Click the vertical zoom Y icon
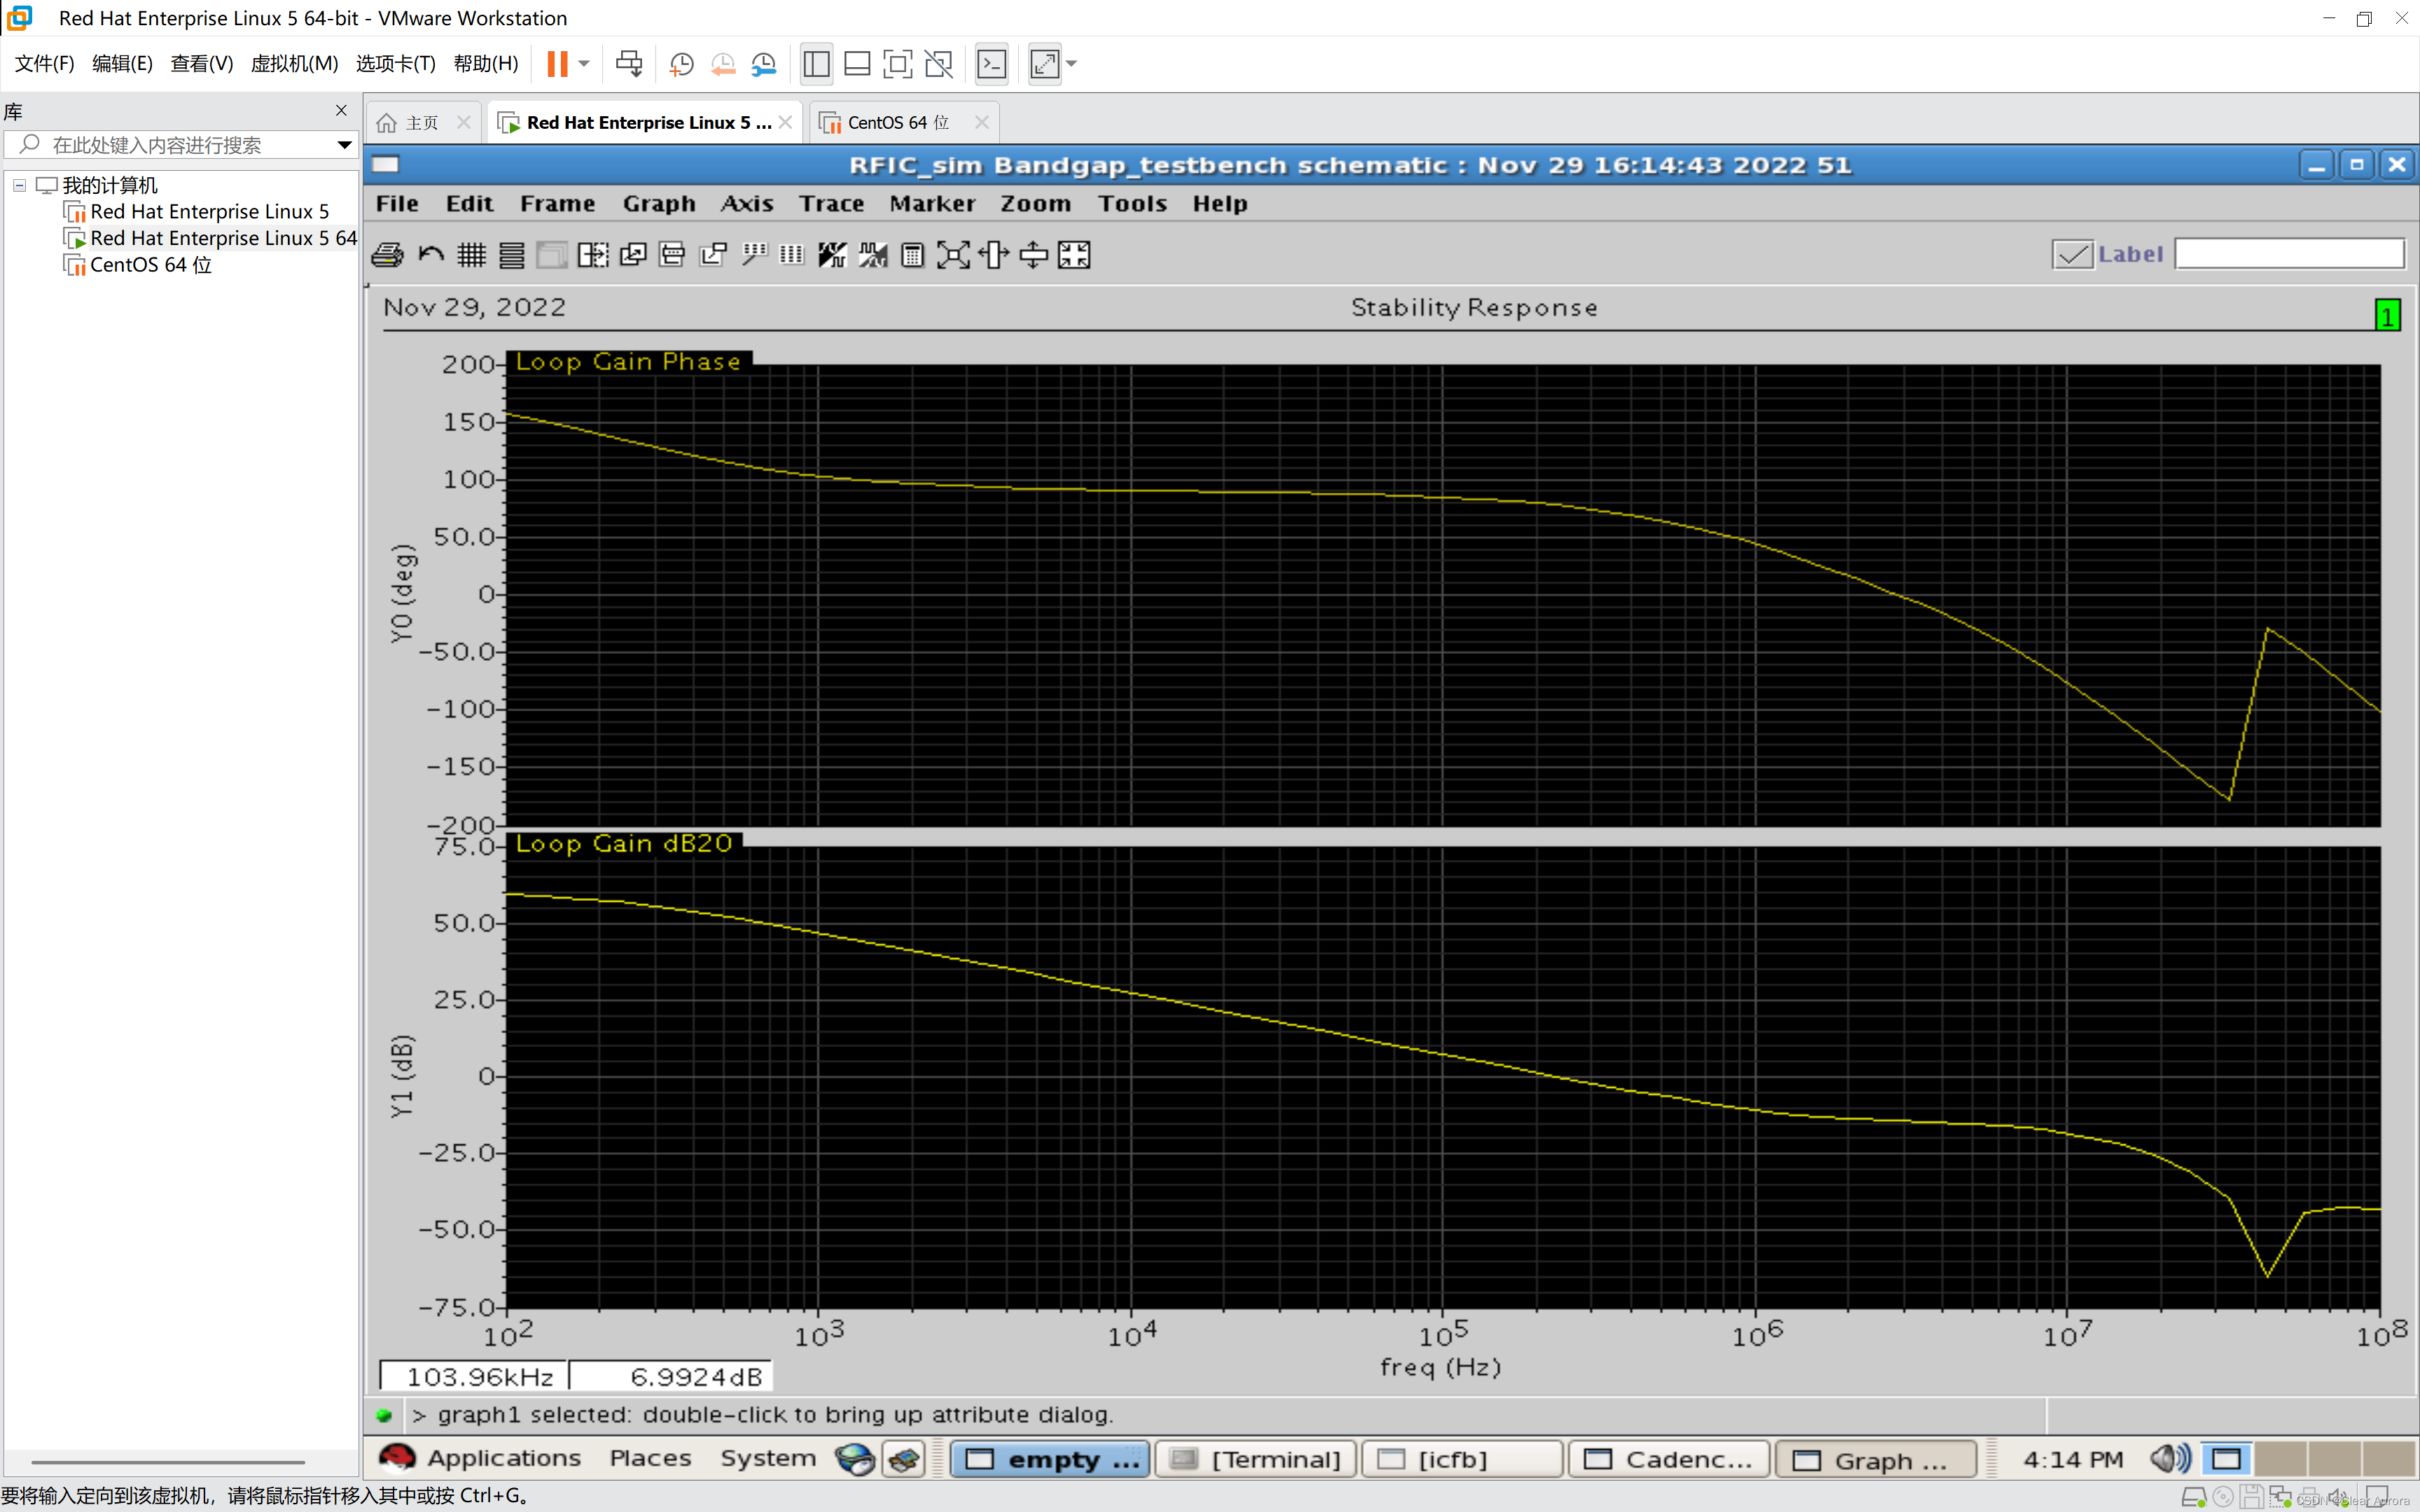 (1034, 255)
